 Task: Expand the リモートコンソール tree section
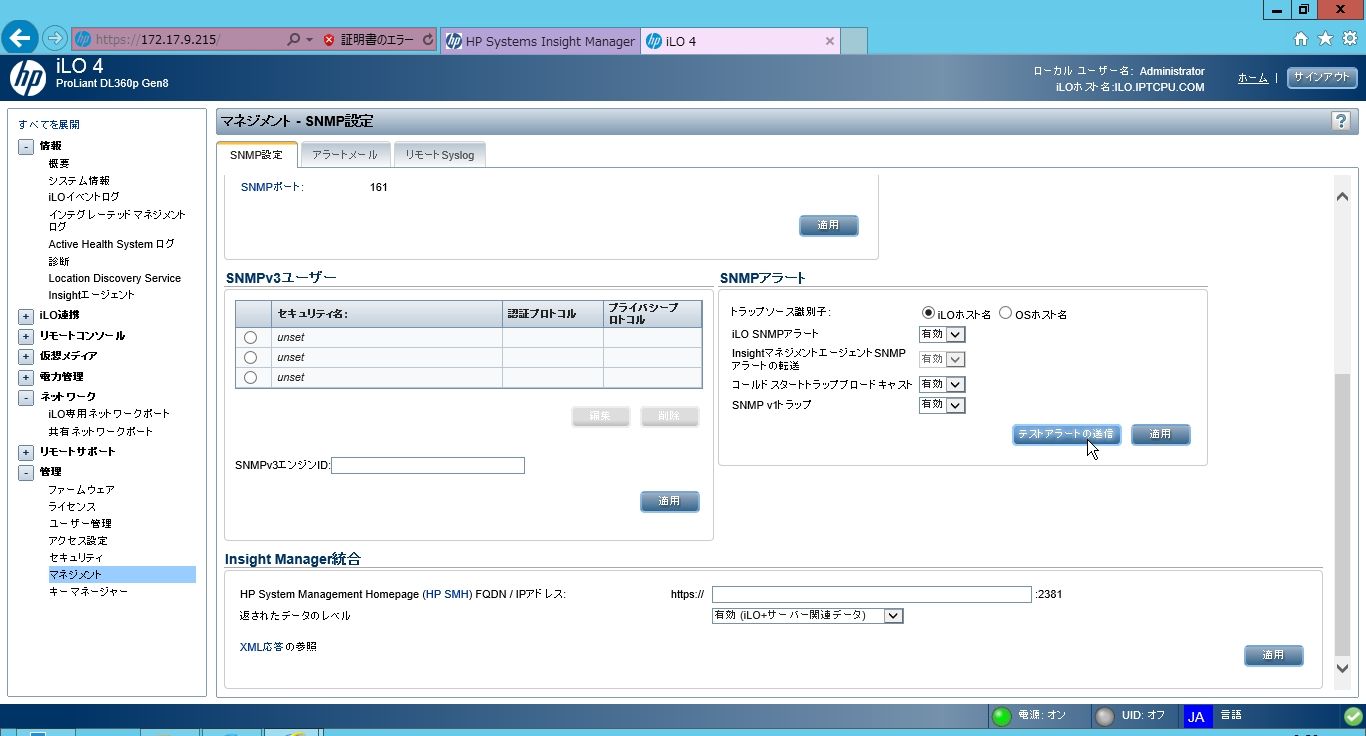pos(26,336)
